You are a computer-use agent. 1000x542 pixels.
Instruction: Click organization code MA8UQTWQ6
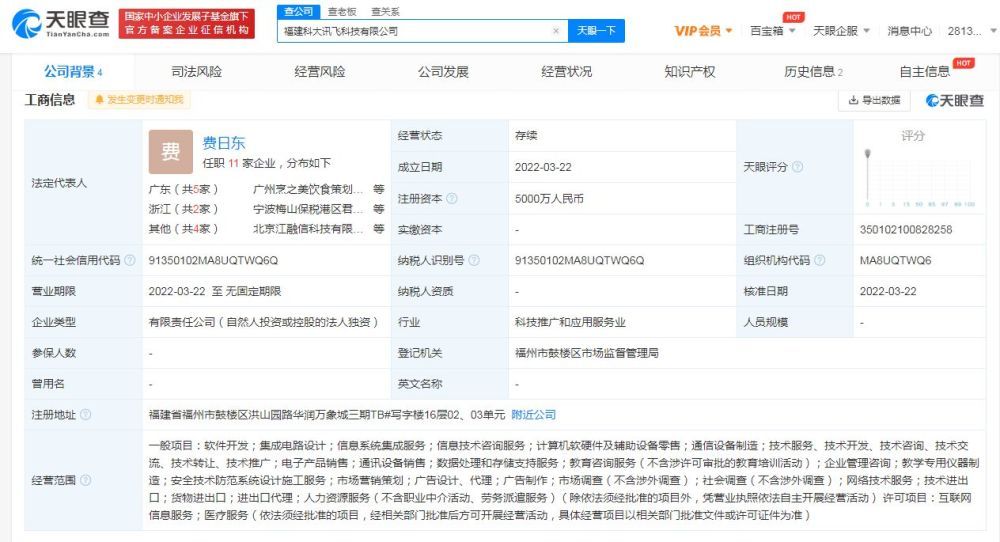[x=895, y=260]
